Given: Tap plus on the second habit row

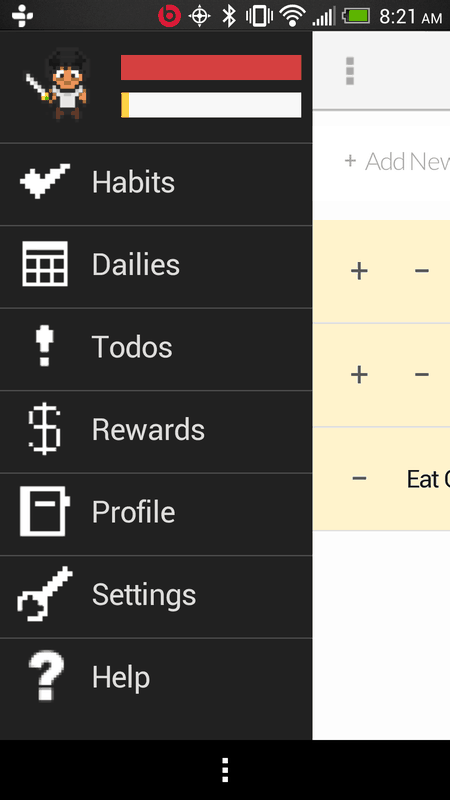Looking at the screenshot, I should point(359,375).
